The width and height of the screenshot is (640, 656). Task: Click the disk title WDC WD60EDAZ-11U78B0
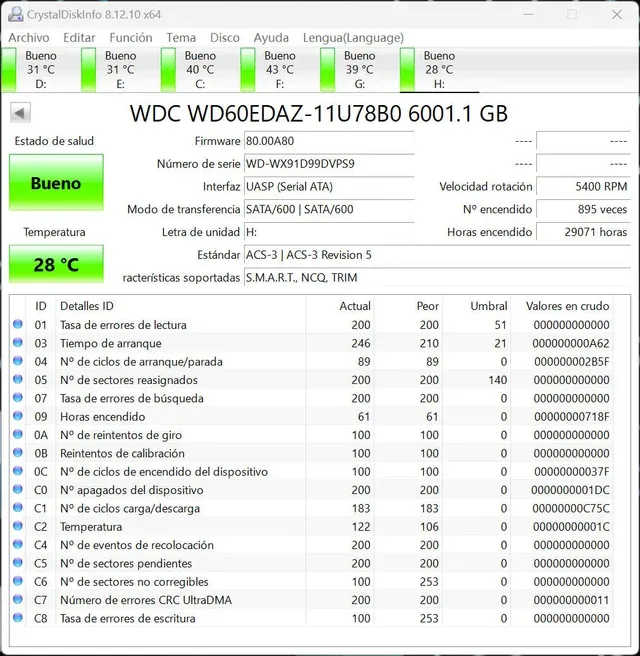tap(265, 113)
